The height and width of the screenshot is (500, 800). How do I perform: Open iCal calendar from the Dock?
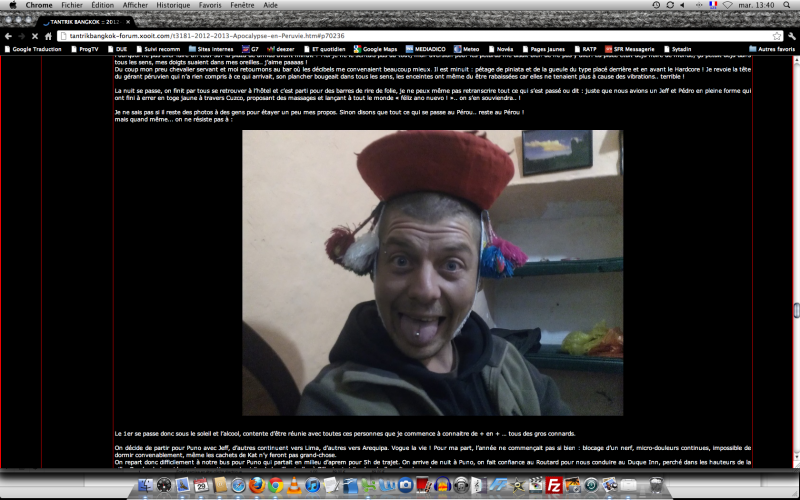pyautogui.click(x=201, y=485)
